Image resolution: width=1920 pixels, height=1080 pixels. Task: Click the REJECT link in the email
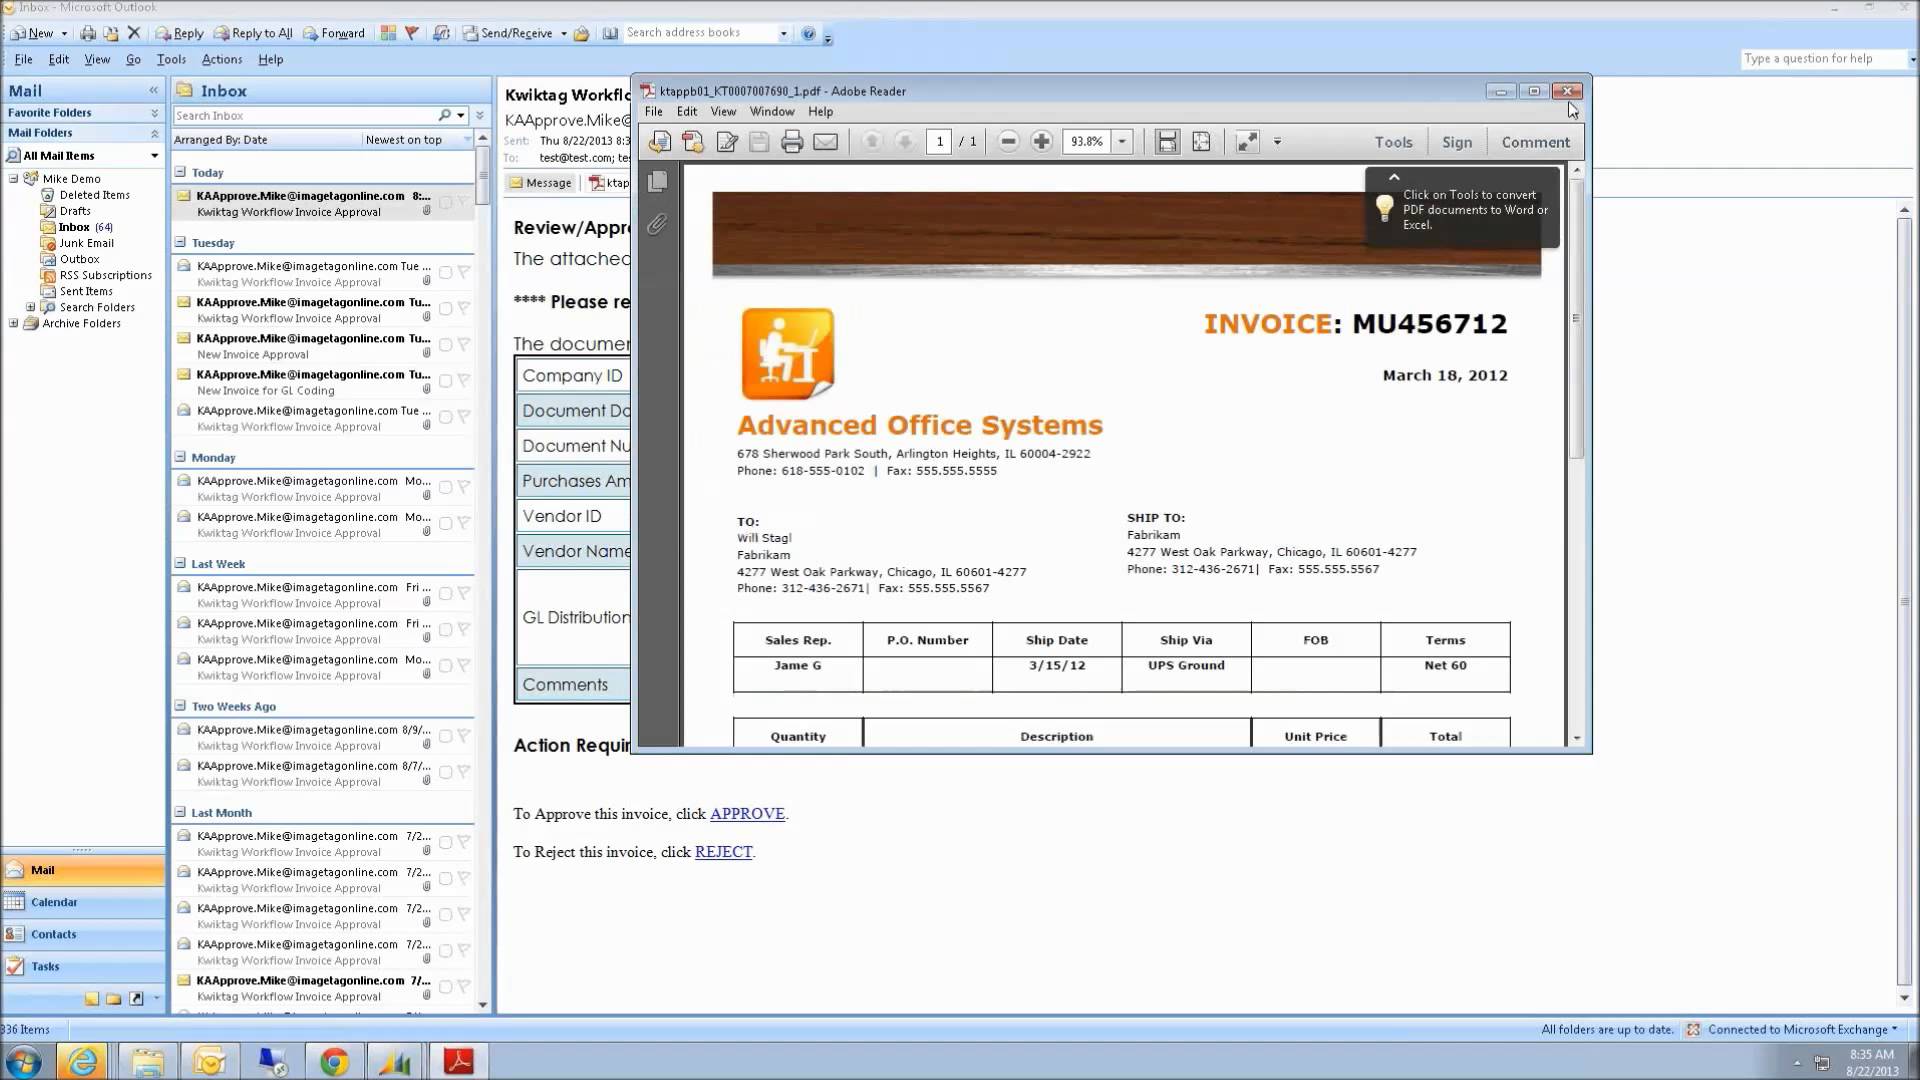point(723,852)
